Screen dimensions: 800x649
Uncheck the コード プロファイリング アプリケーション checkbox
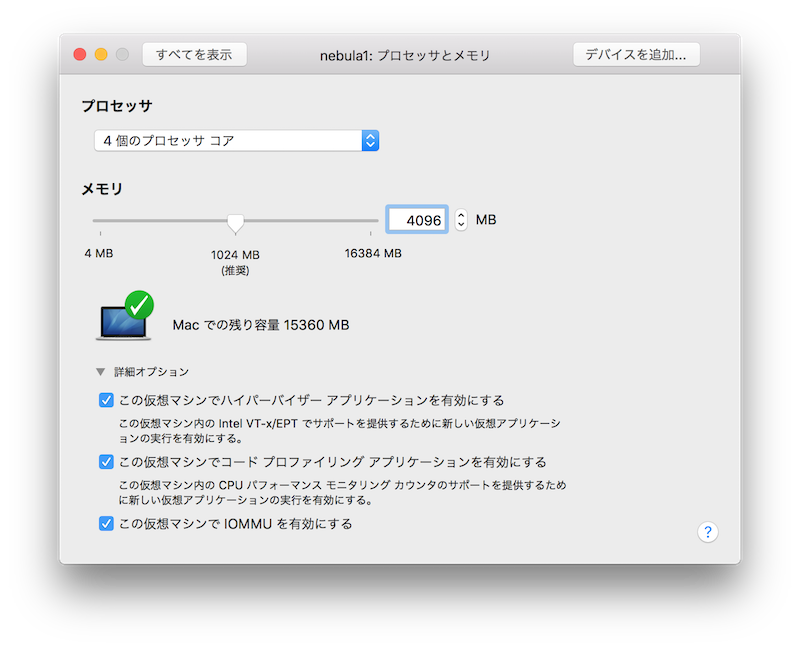tap(106, 462)
